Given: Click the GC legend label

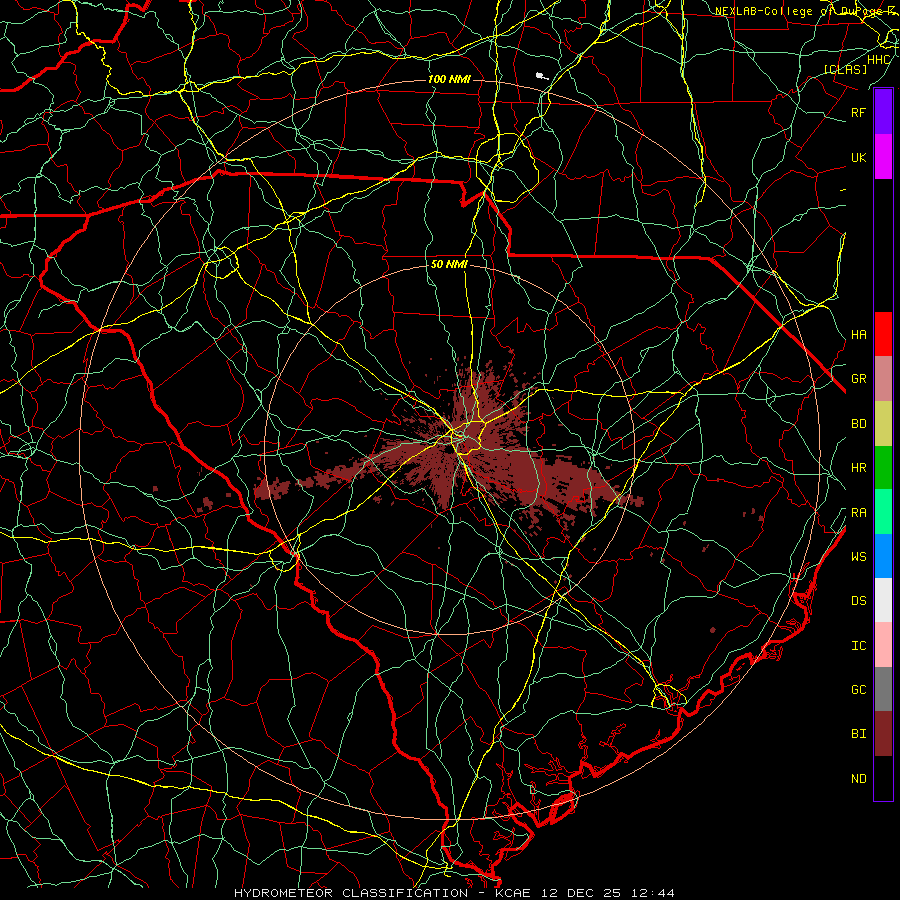Looking at the screenshot, I should 858,689.
